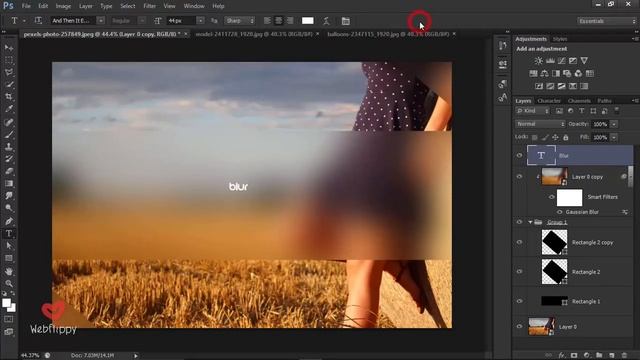Click the text color swatch
The width and height of the screenshot is (640, 360).
click(307, 21)
